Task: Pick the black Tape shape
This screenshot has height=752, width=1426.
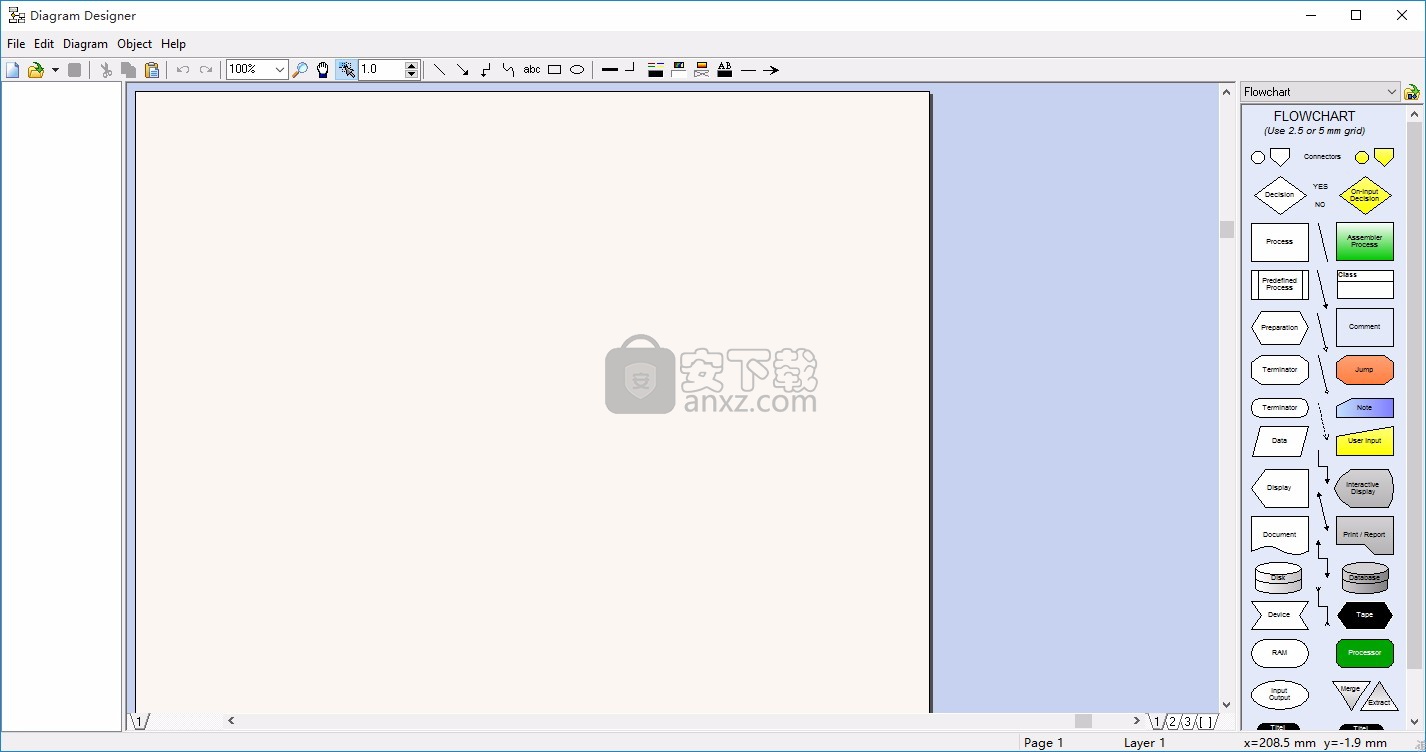Action: click(1365, 615)
